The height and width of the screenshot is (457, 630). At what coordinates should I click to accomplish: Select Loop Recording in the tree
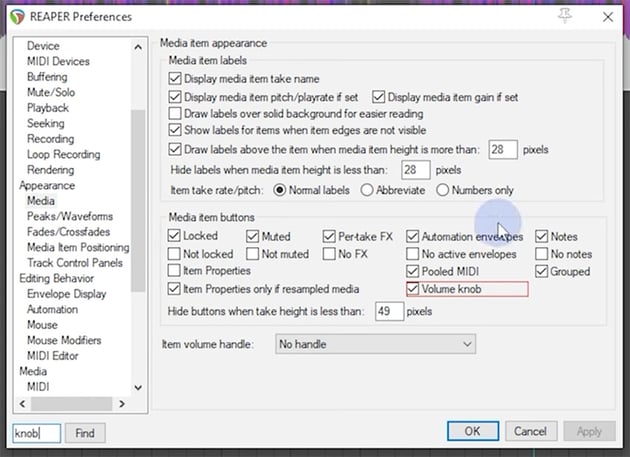tap(63, 154)
